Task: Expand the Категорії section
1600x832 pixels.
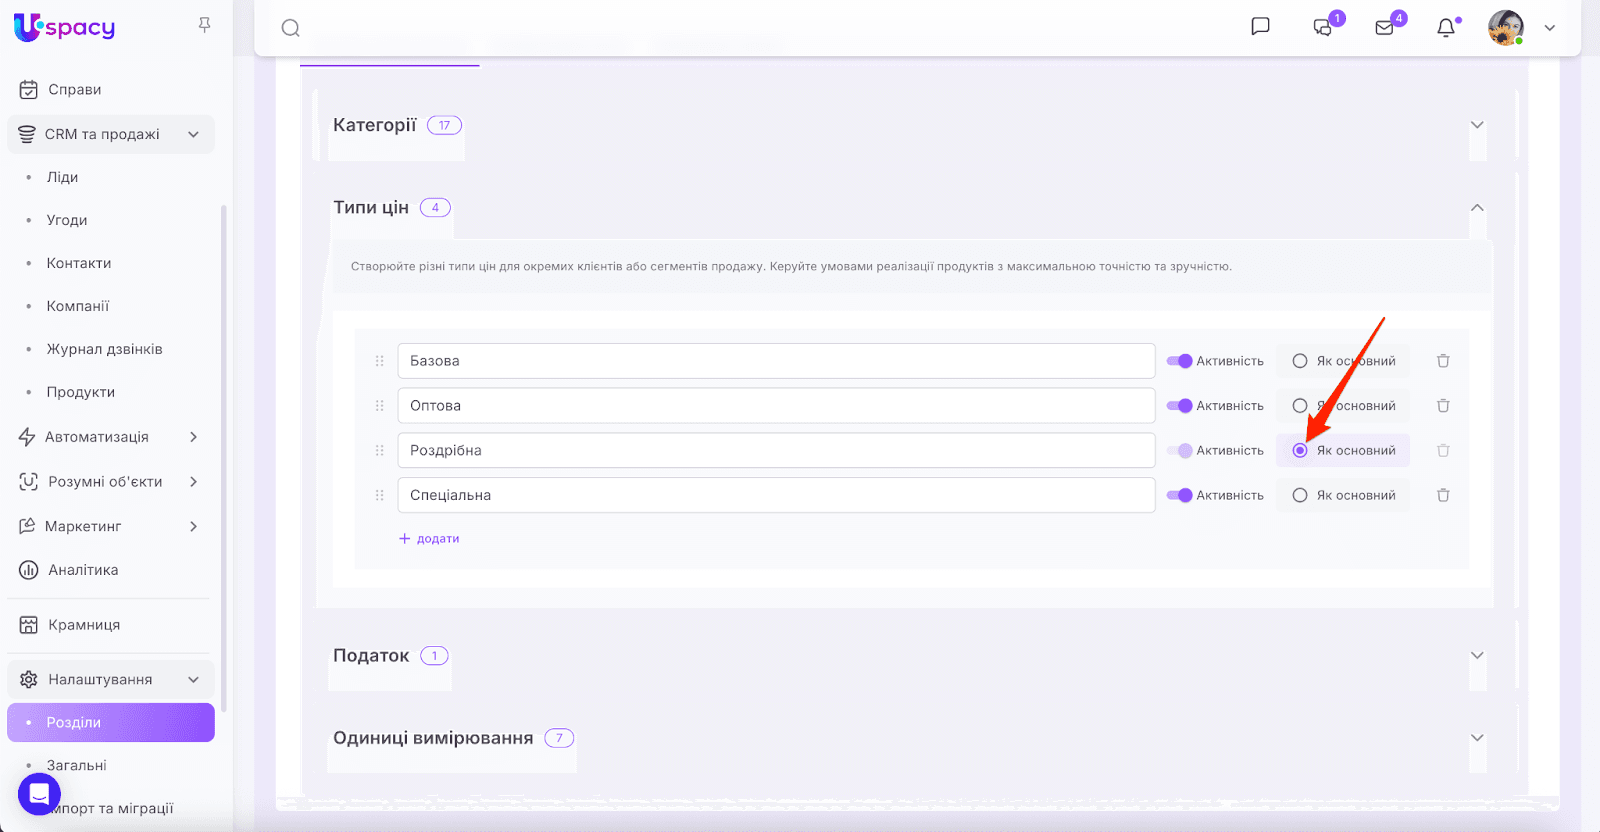Action: pos(1477,125)
